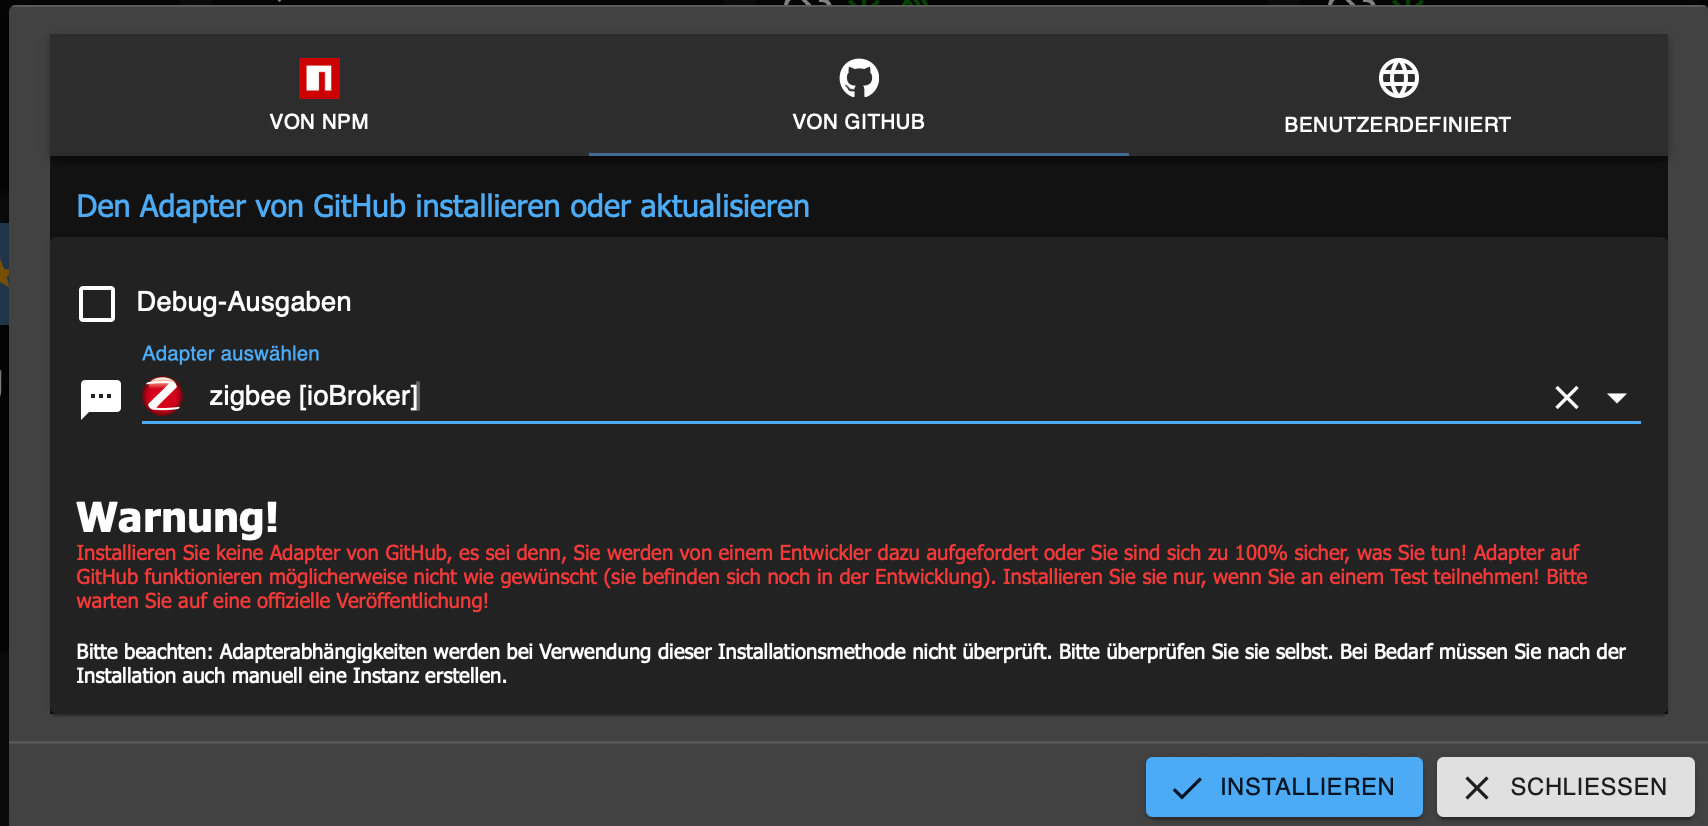This screenshot has width=1708, height=826.
Task: Enable the Debug-Ausgaben checkbox
Action: (x=97, y=303)
